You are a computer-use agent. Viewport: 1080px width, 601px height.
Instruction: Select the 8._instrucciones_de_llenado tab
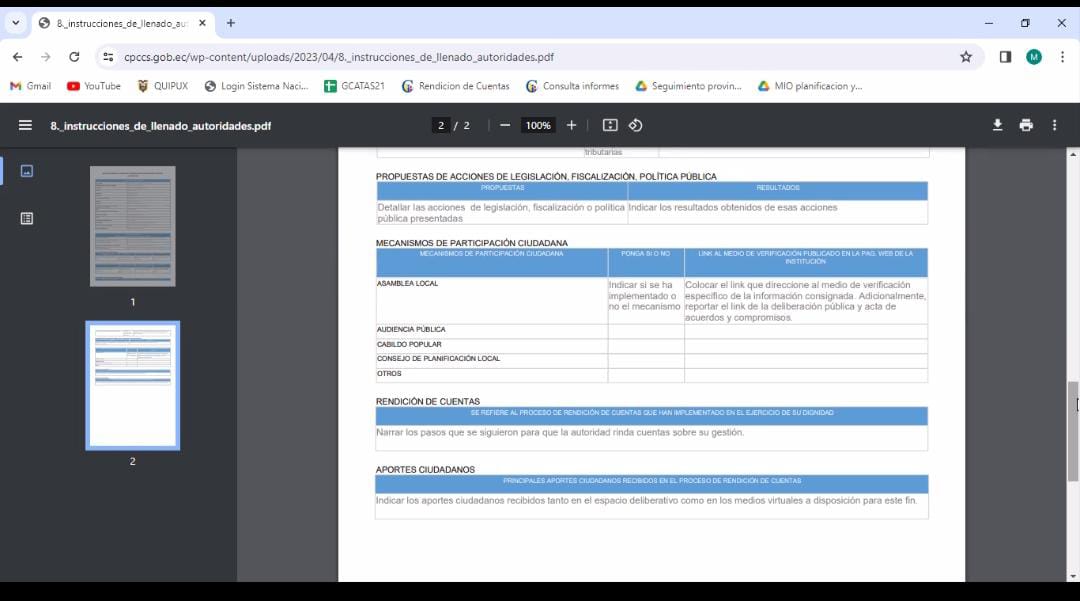(120, 23)
